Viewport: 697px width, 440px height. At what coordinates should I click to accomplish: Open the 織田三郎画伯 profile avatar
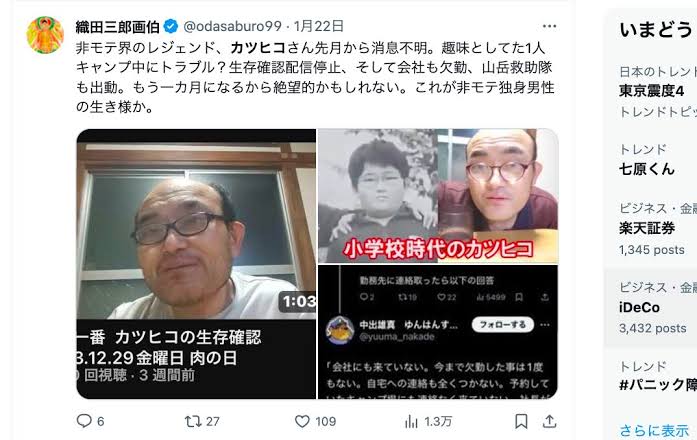[x=45, y=35]
